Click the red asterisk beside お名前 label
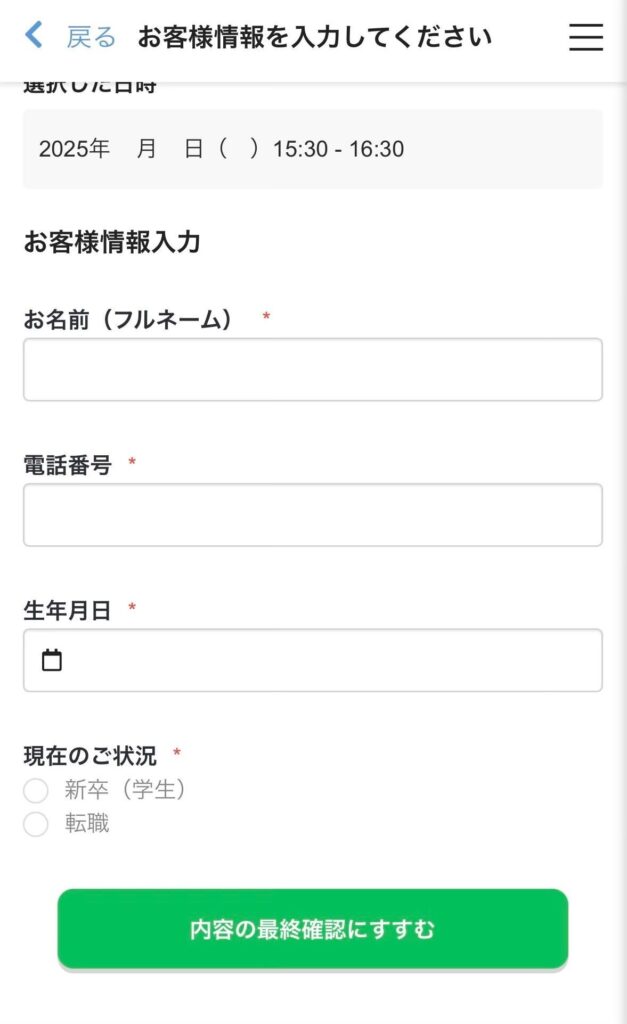The image size is (627, 1024). (x=266, y=317)
